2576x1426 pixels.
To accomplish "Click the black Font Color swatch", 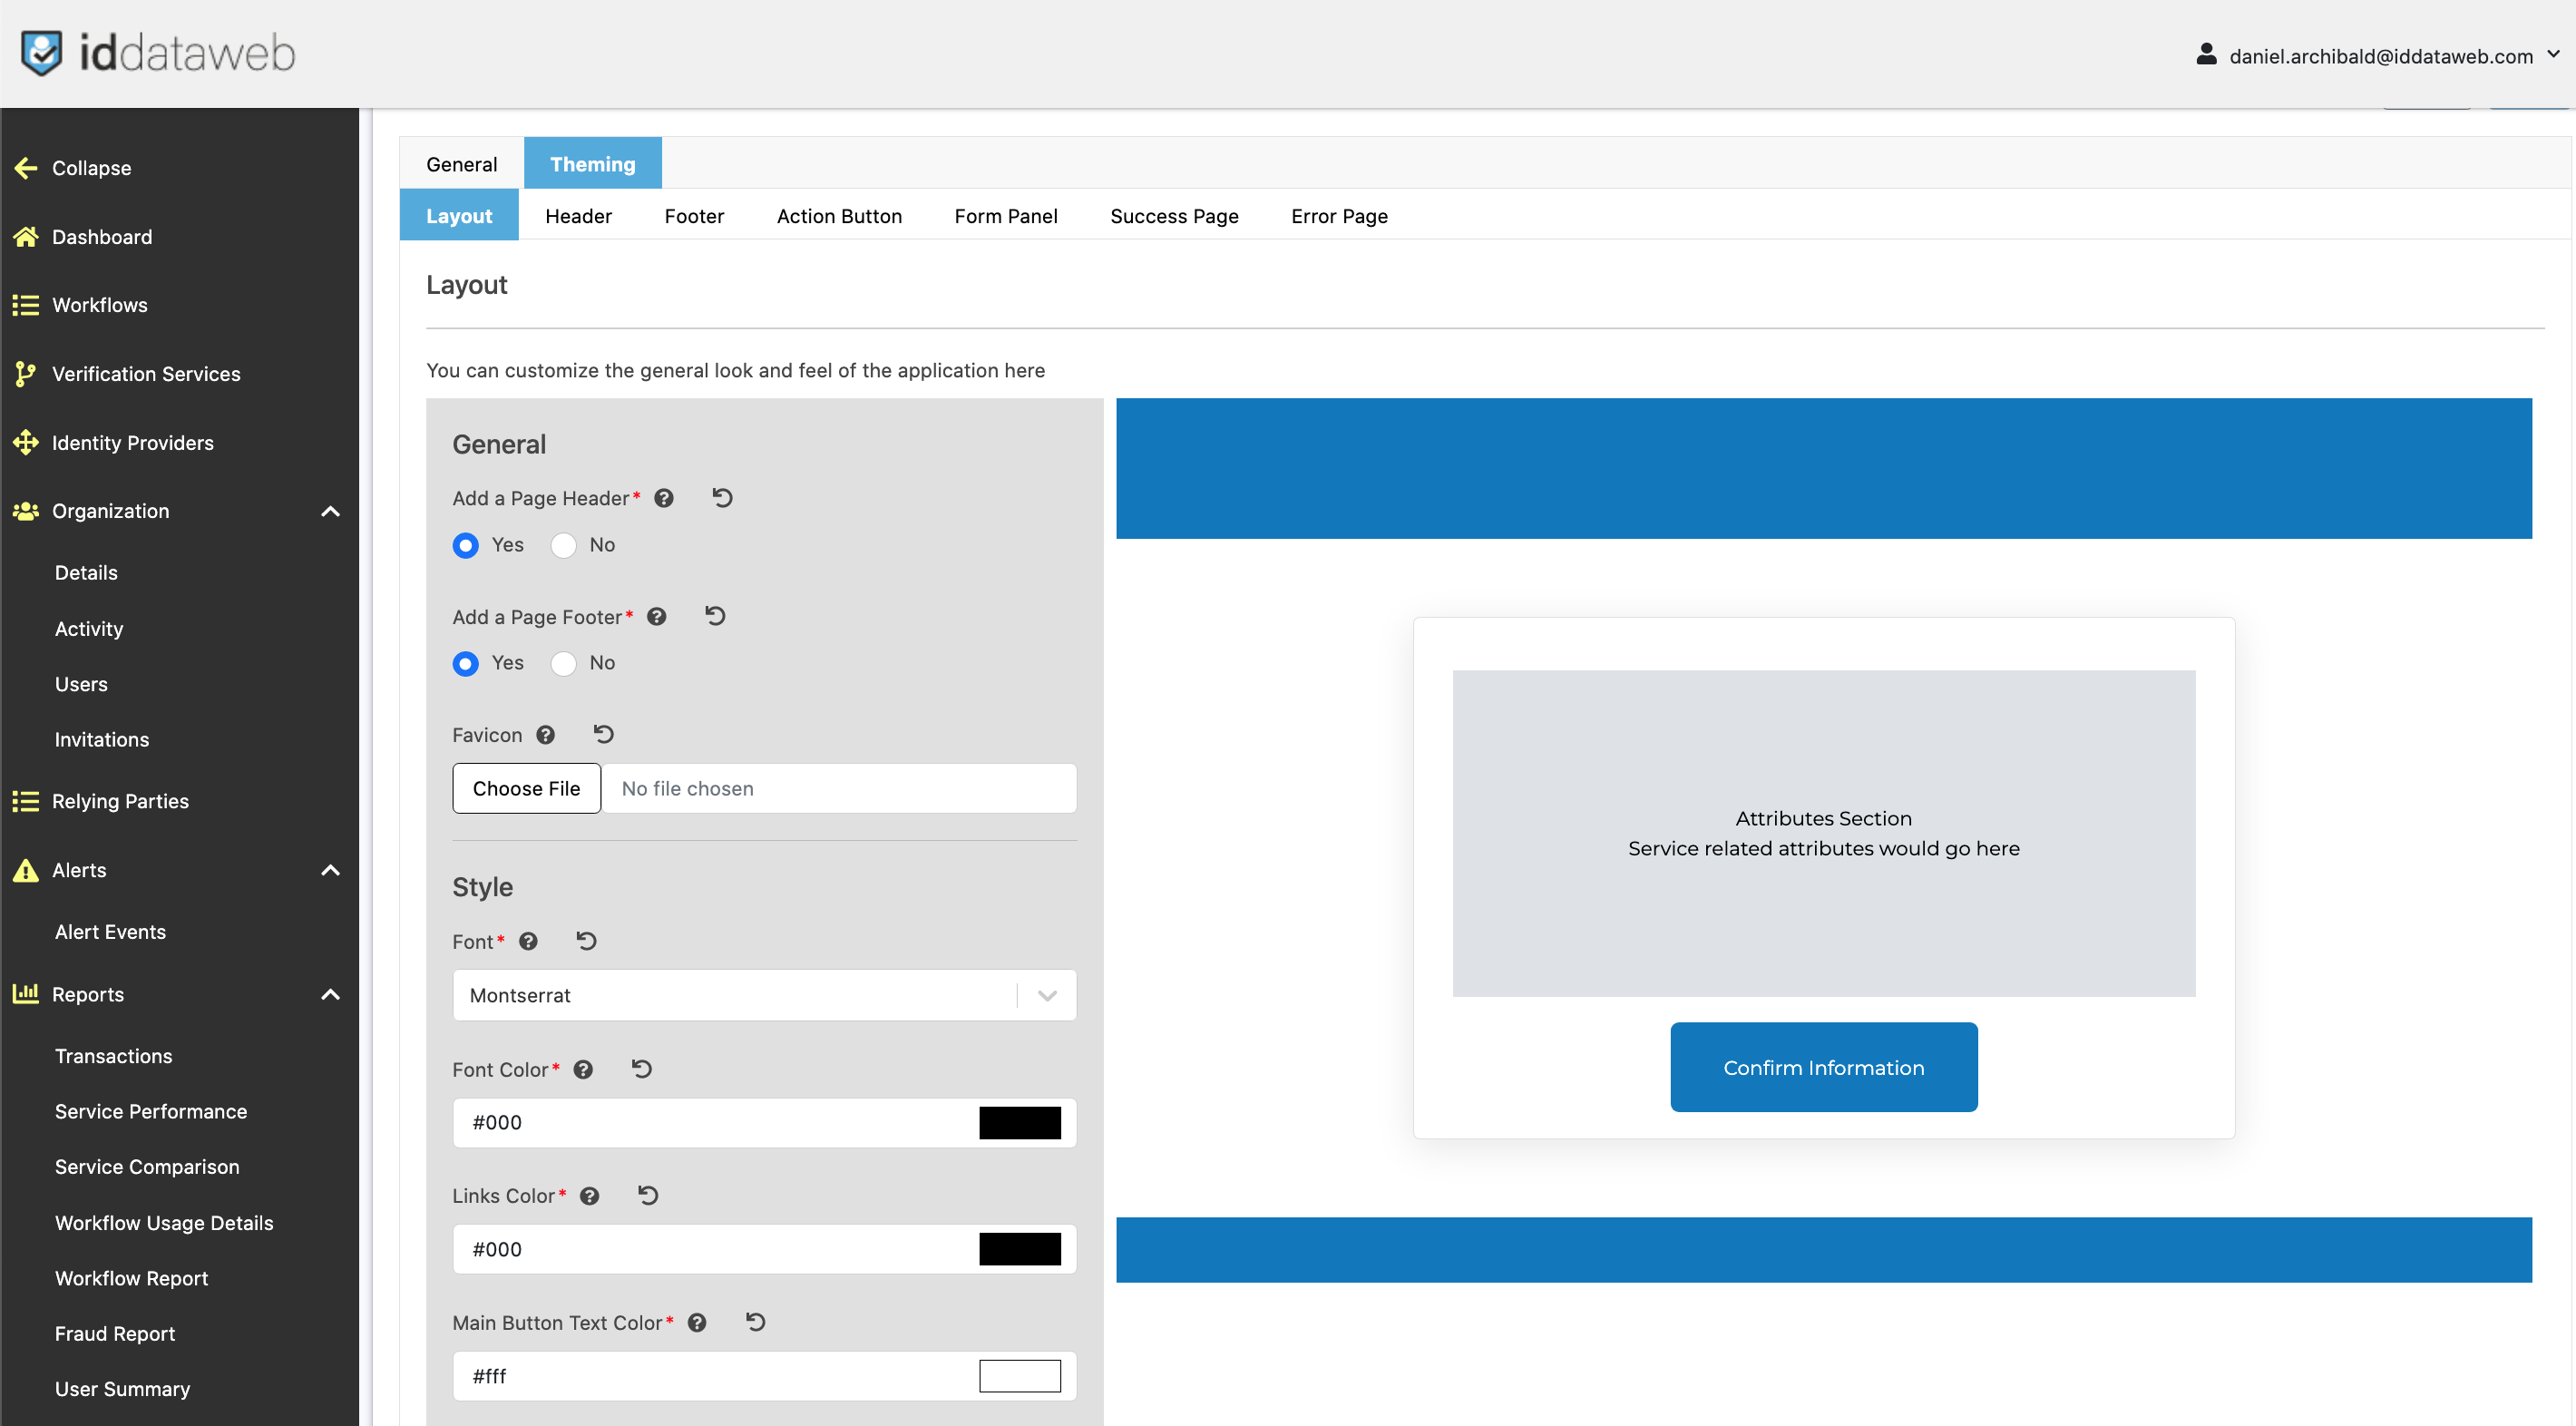I will tap(1019, 1122).
